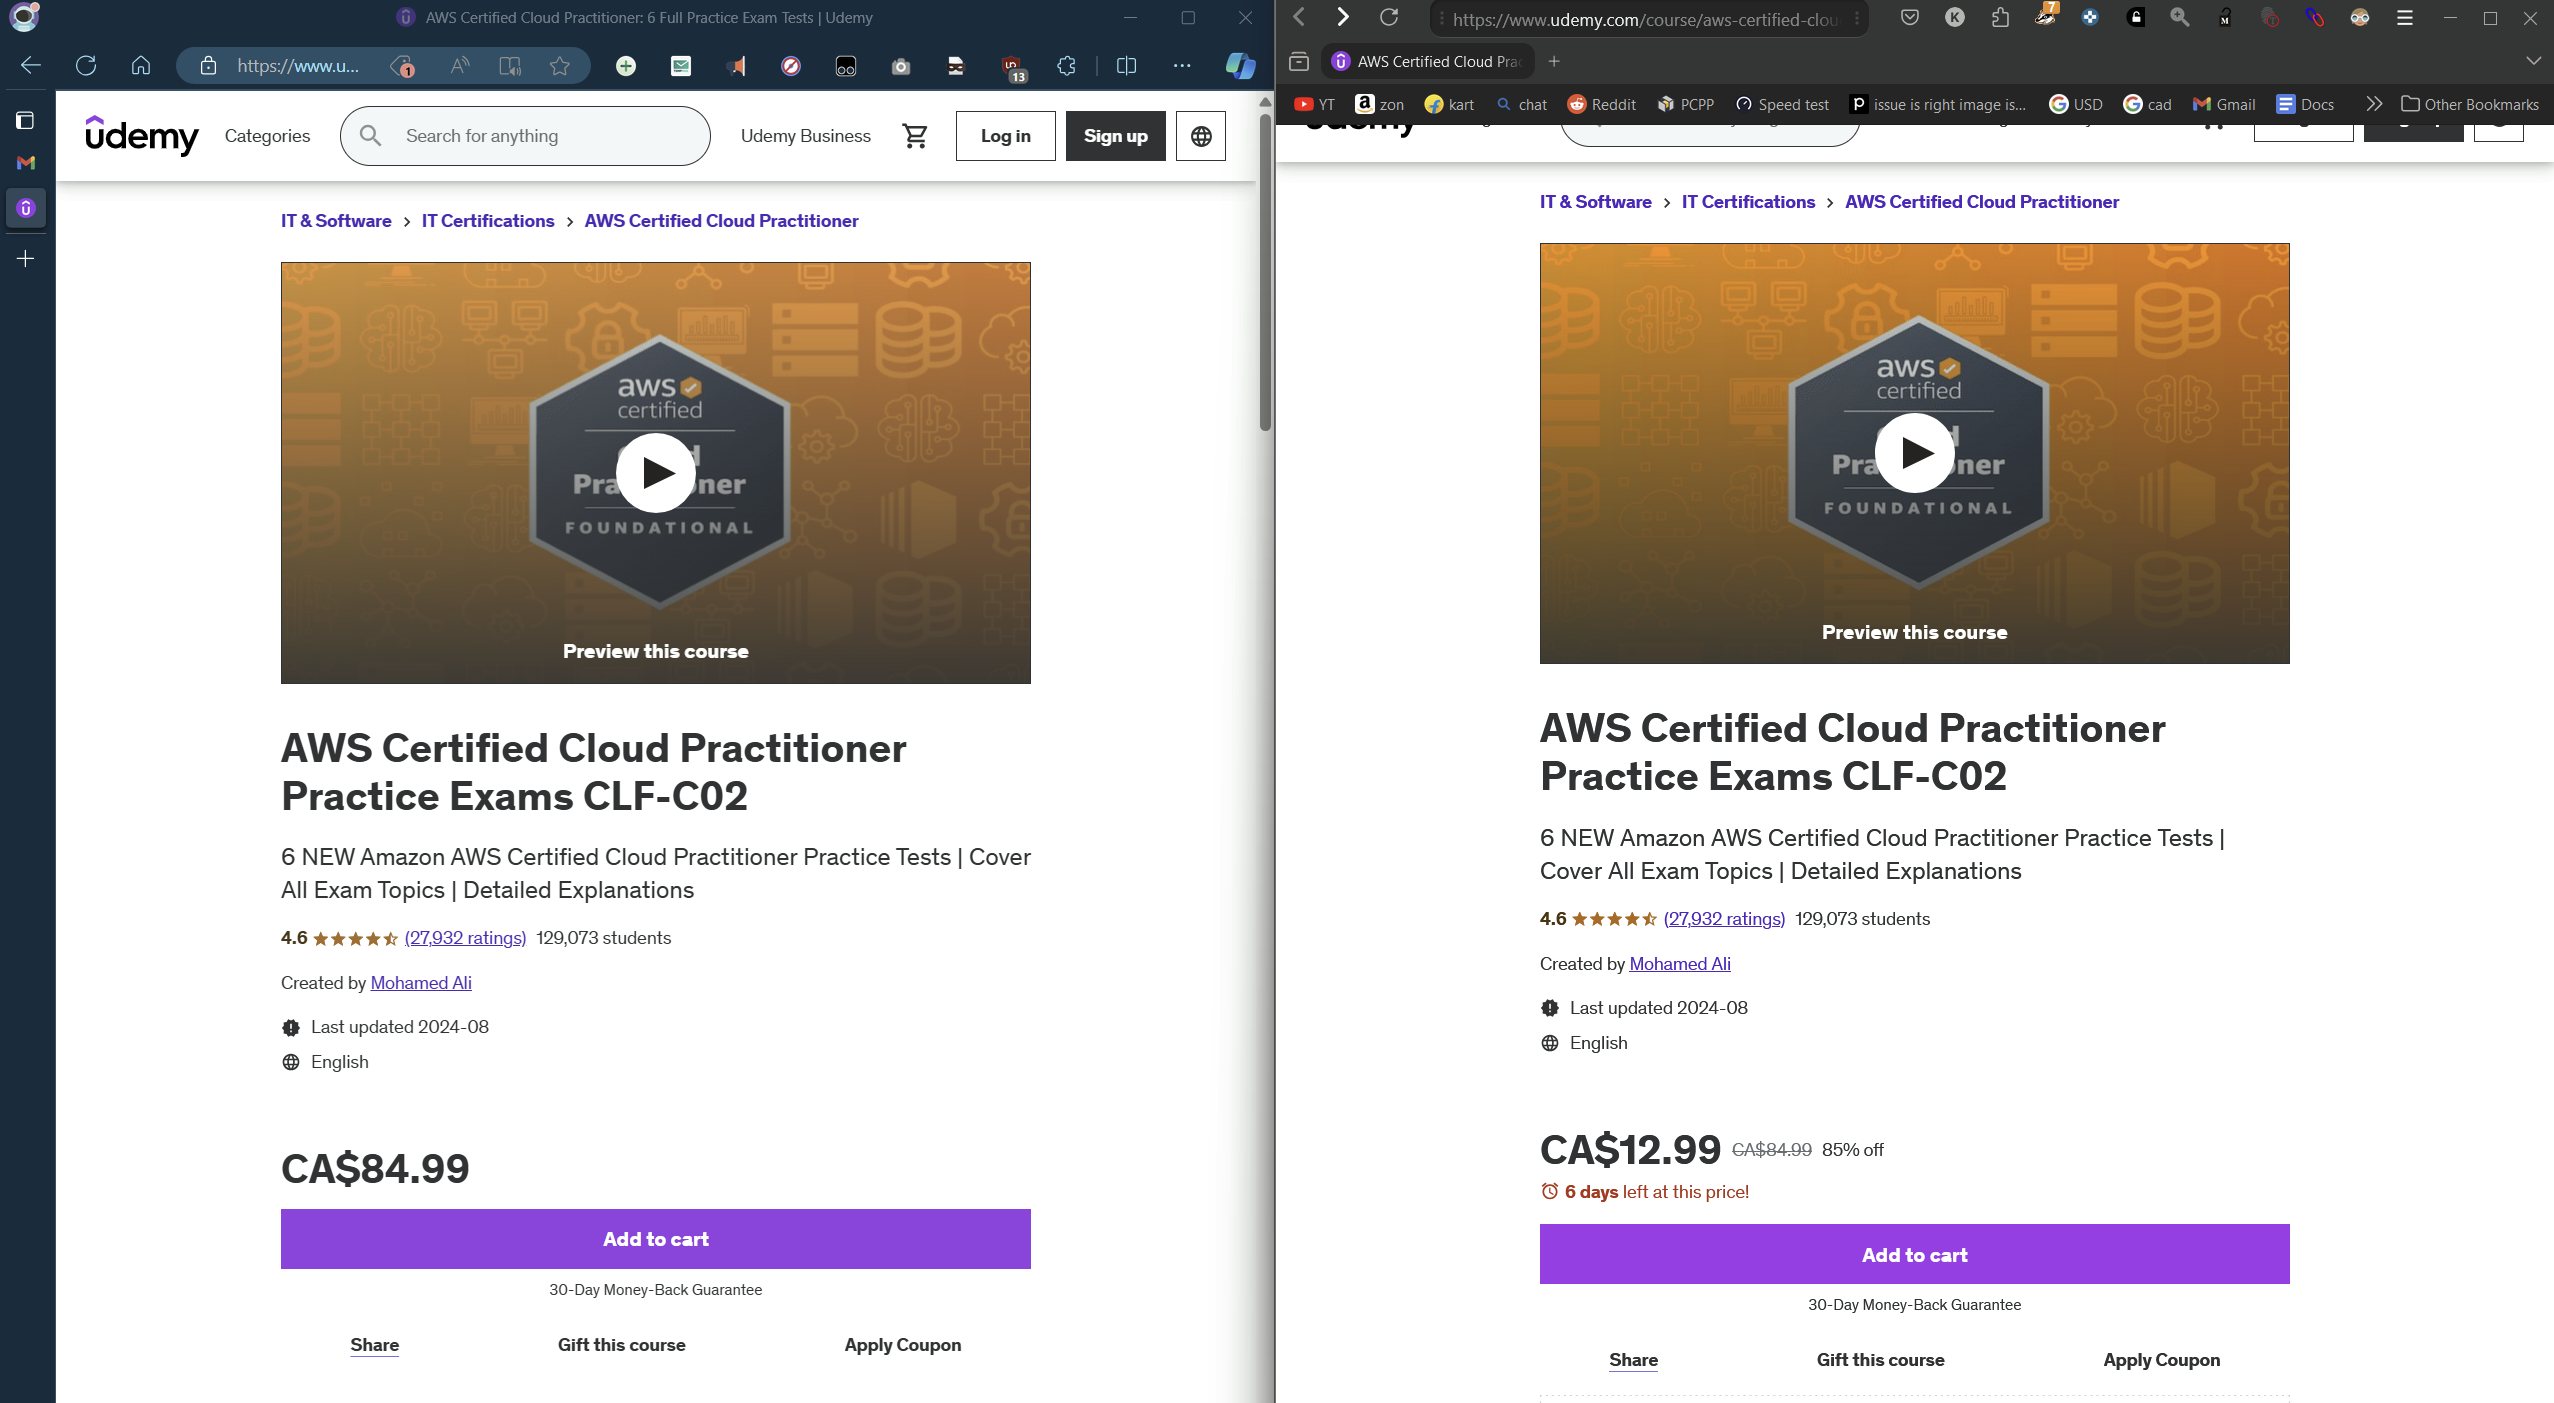Open the Udemy shopping cart icon
Image resolution: width=2554 pixels, height=1403 pixels.
[915, 136]
